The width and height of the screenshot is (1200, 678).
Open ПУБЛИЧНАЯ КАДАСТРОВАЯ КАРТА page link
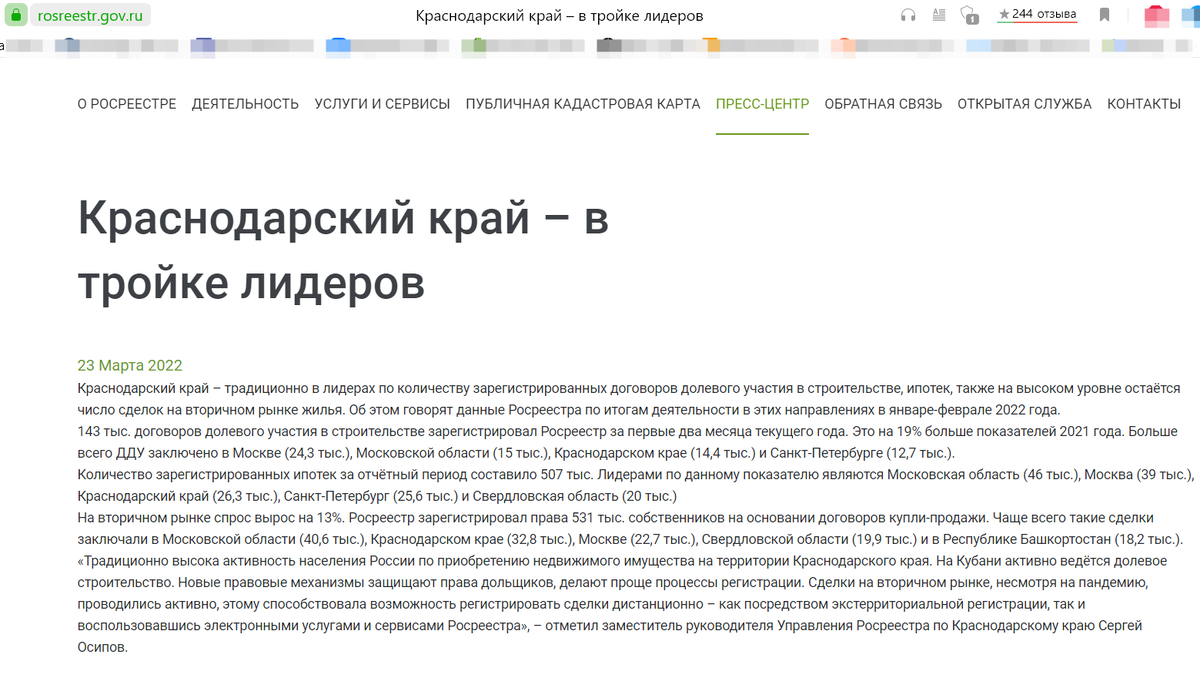[x=582, y=103]
